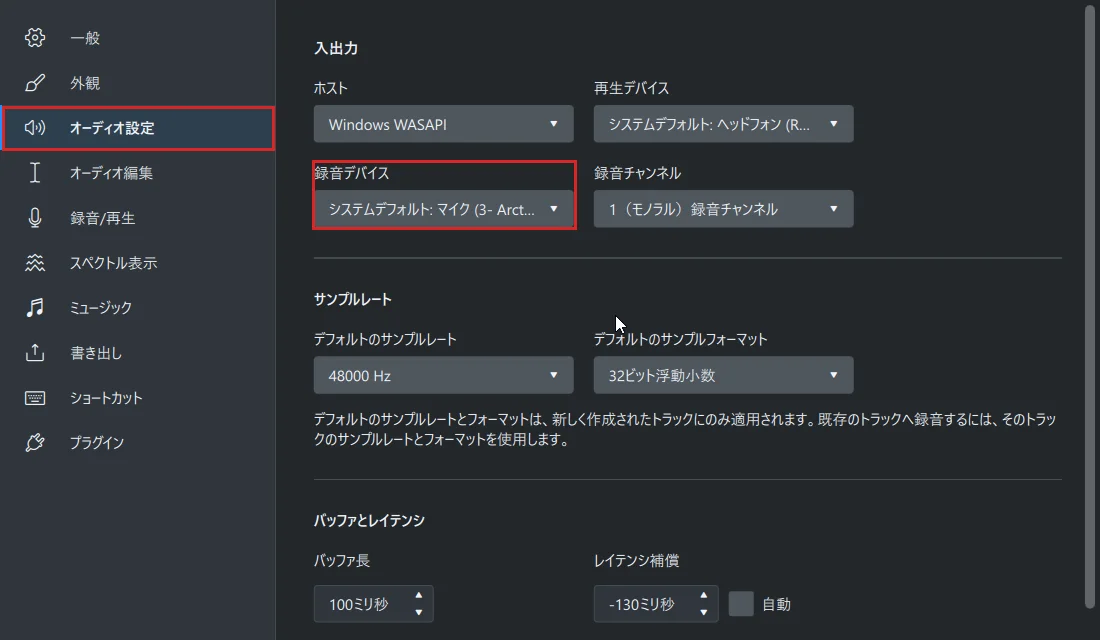The height and width of the screenshot is (640, 1100).
Task: Click the 入出力 section heading
Action: (336, 48)
